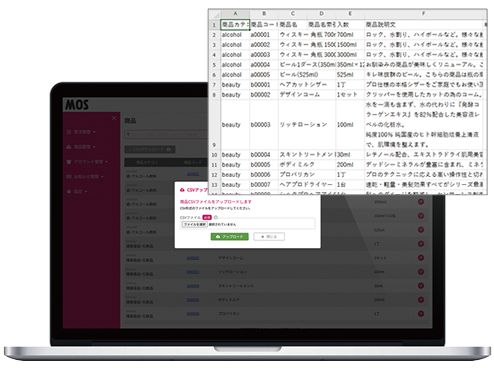
Task: Open product code link b00002
Action: [x=193, y=258]
